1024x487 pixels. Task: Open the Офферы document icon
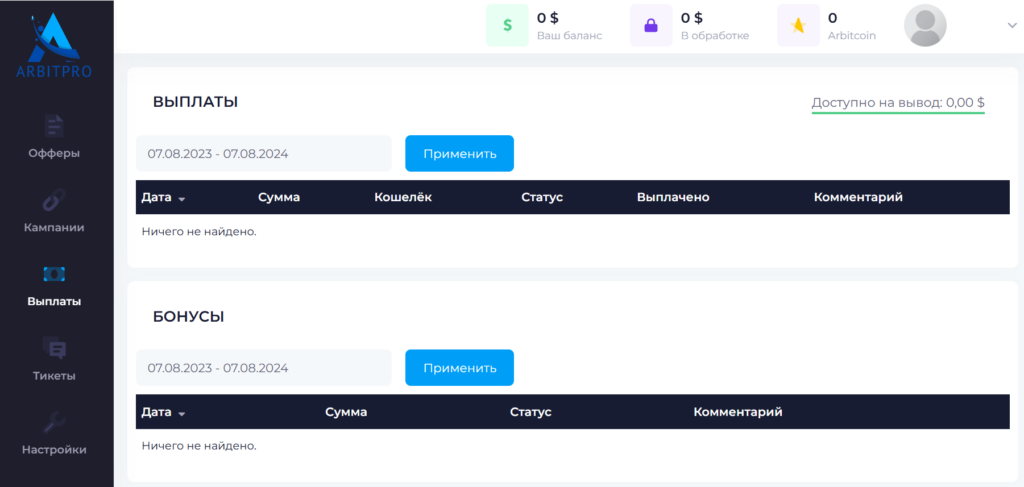coord(54,126)
